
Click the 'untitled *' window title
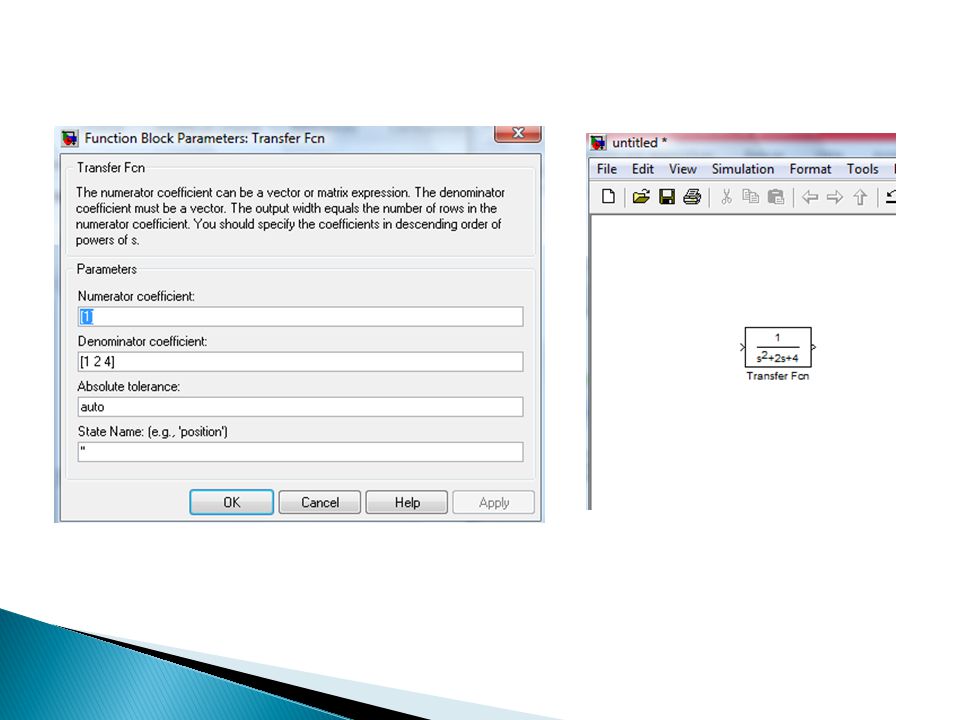click(x=640, y=143)
